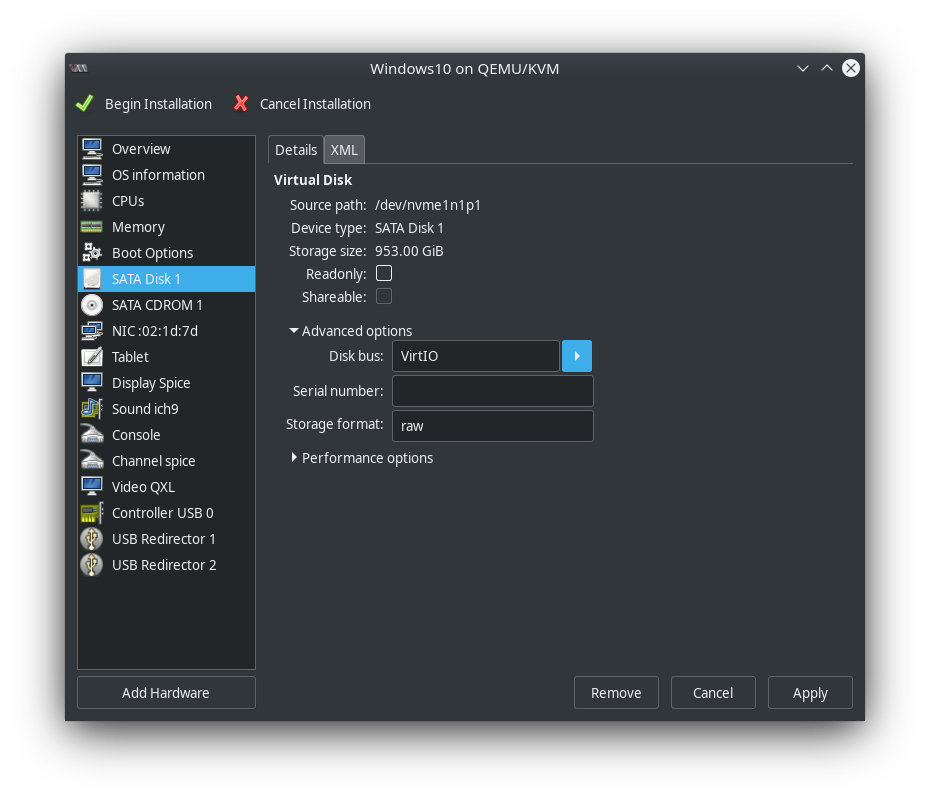Screen dimensions: 930x798
Task: Select the Console serial icon
Action: pos(92,435)
